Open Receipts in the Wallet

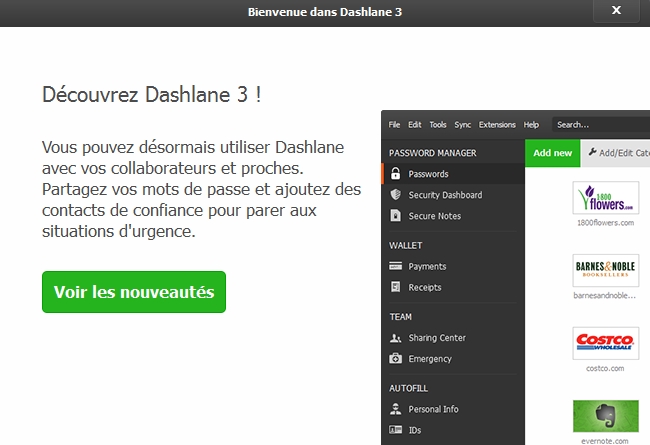[x=453, y=287]
